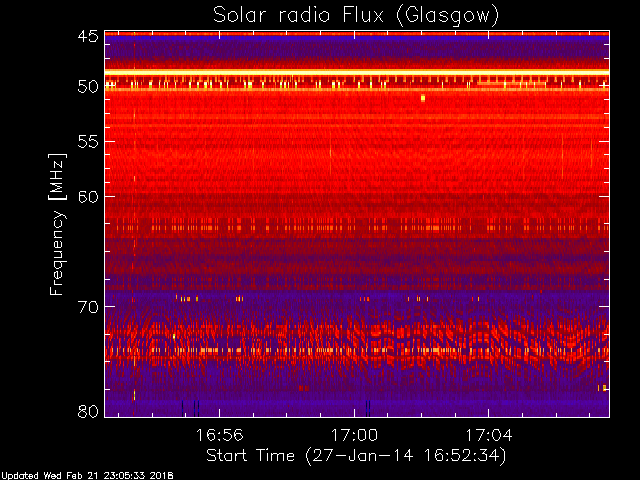The image size is (640, 480).
Task: Click the 55 MHz tick label
Action: click(88, 142)
